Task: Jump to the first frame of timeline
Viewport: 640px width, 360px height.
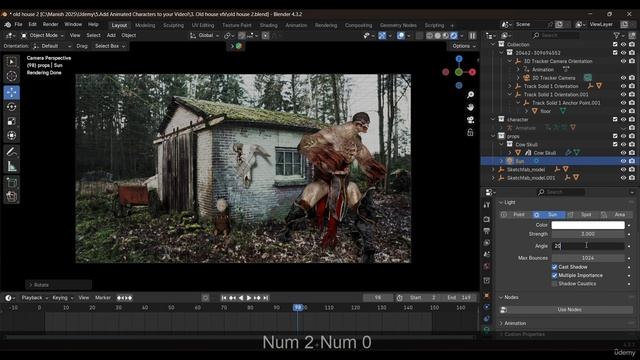Action: coord(224,298)
